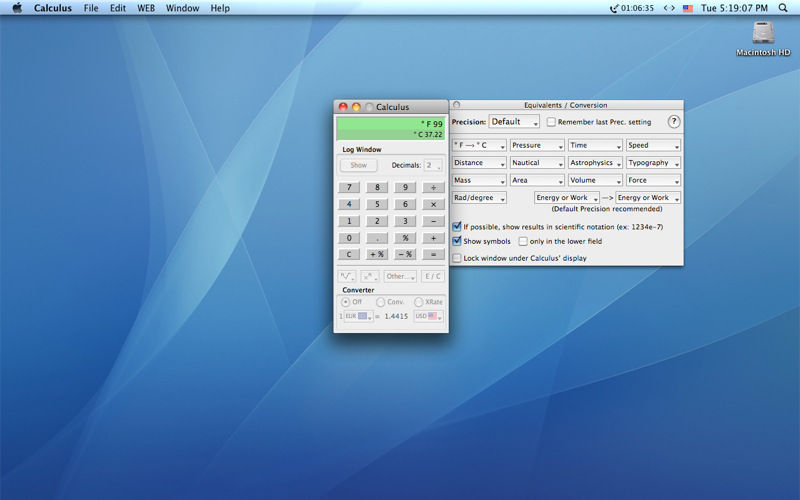Image resolution: width=800 pixels, height=500 pixels.
Task: Open the Decimals dropdown
Action: point(433,165)
